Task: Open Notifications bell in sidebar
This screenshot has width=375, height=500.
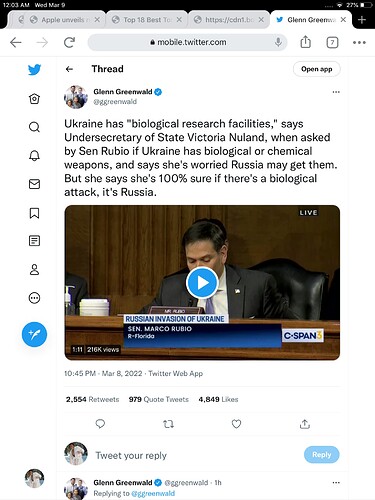Action: pyautogui.click(x=34, y=156)
